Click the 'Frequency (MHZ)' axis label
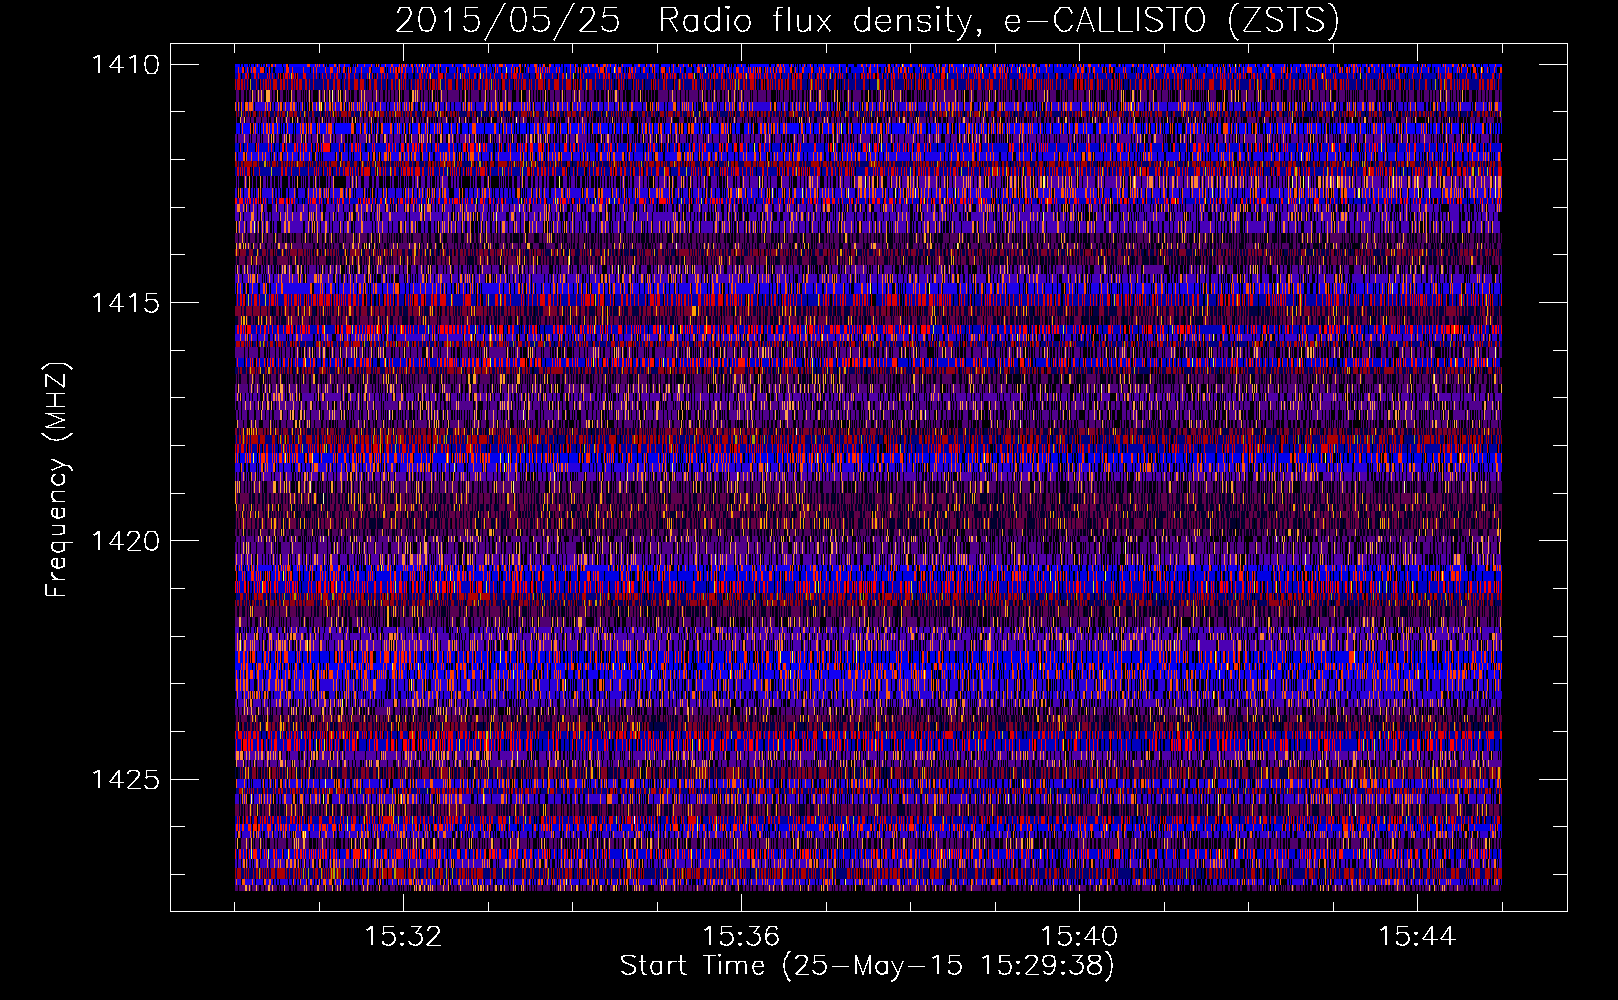The image size is (1618, 1000). point(58,480)
